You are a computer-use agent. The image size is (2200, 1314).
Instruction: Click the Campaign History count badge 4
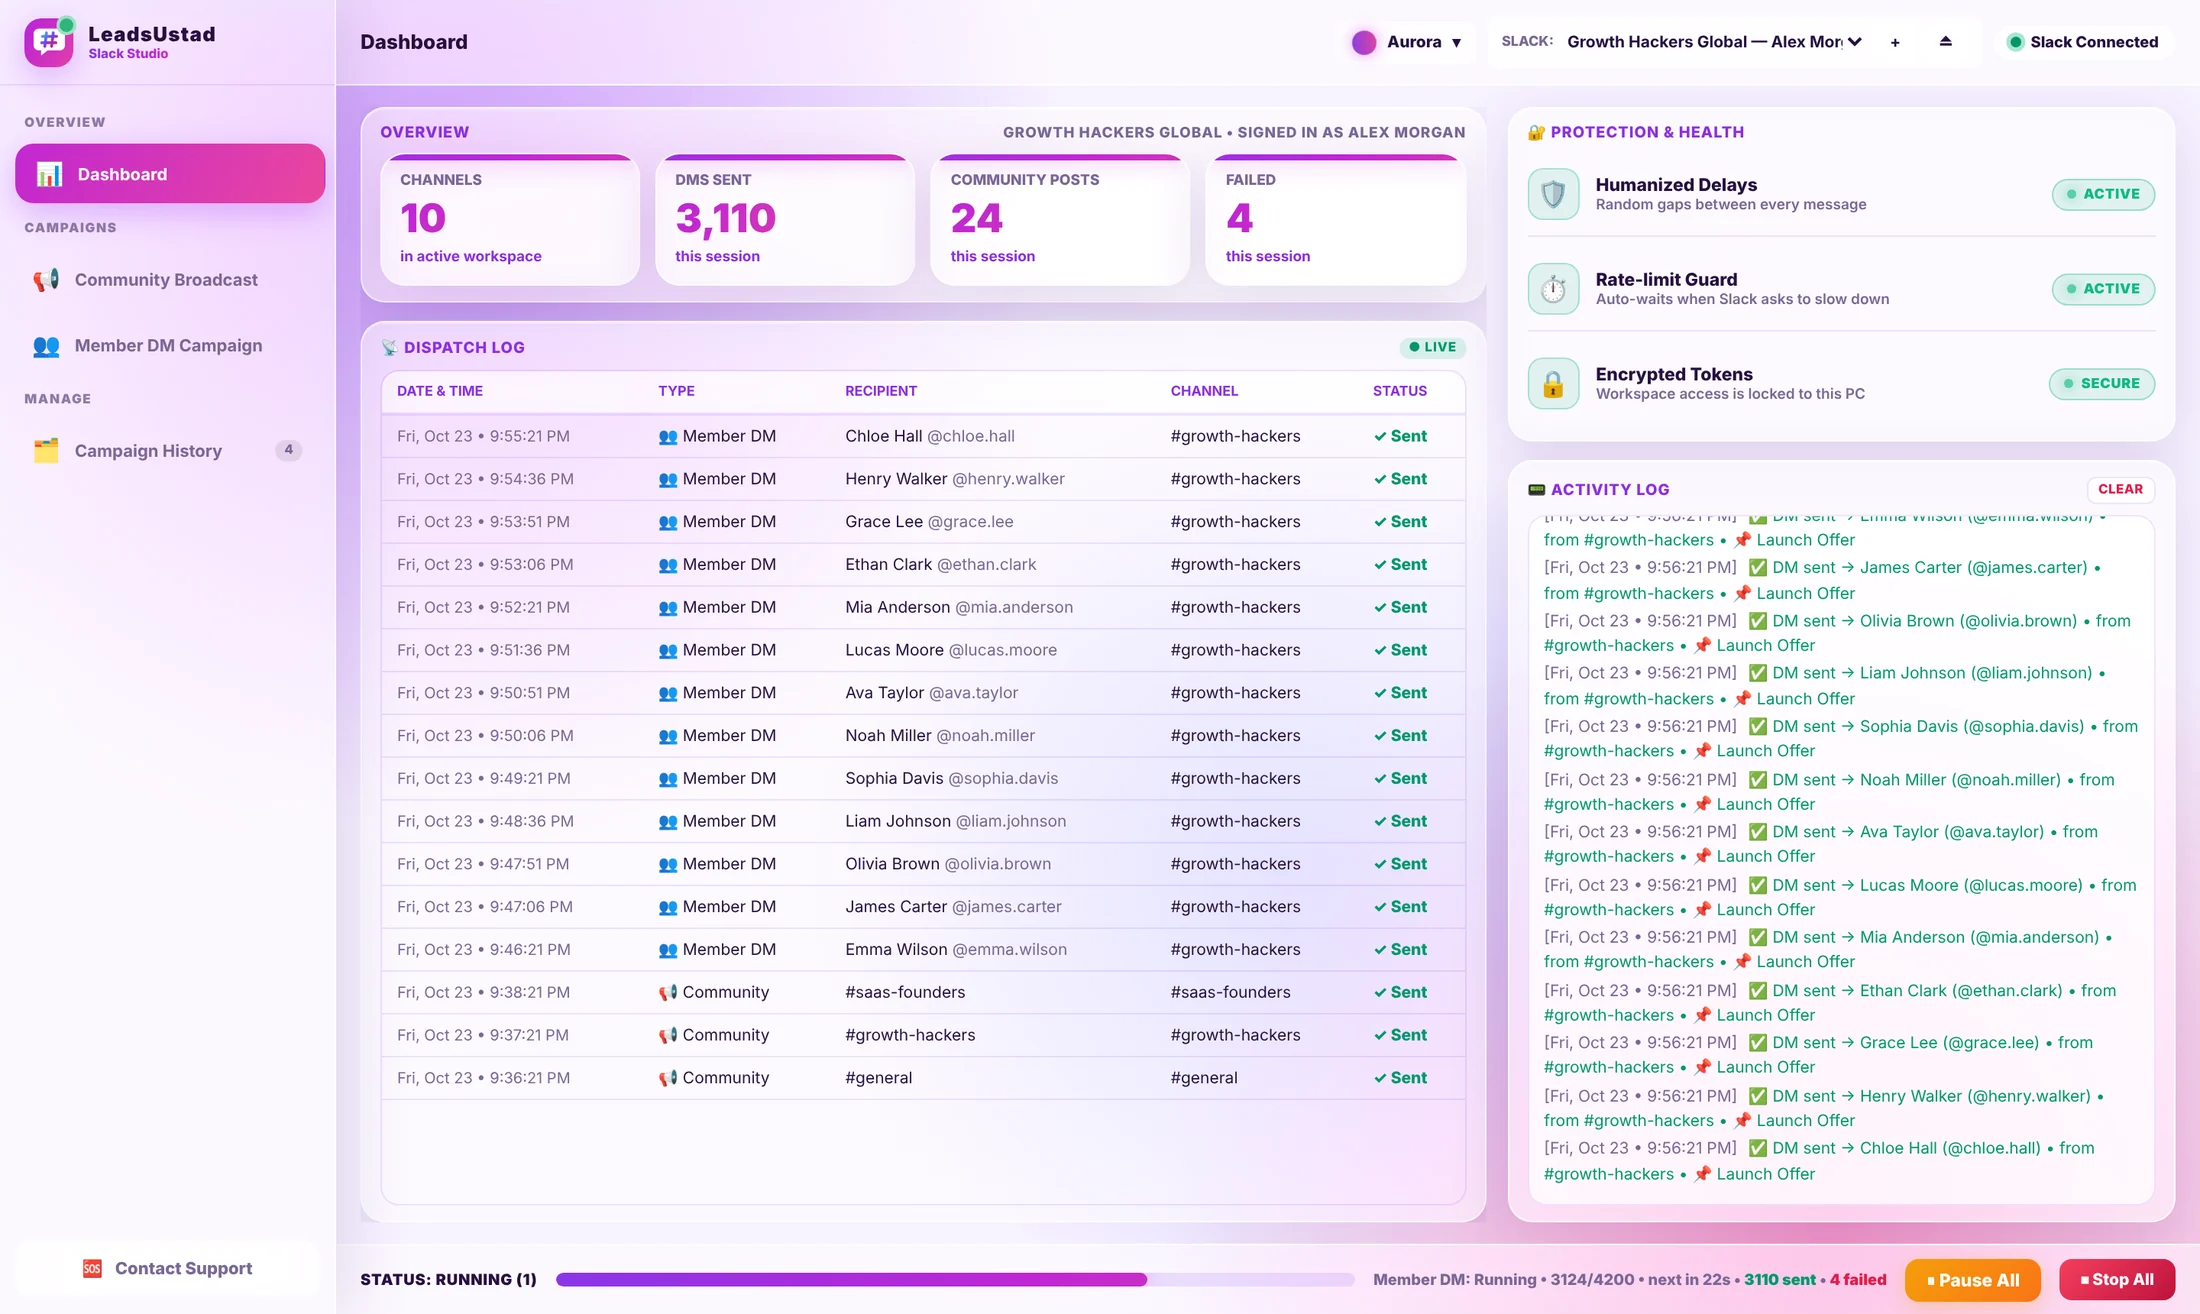288,450
